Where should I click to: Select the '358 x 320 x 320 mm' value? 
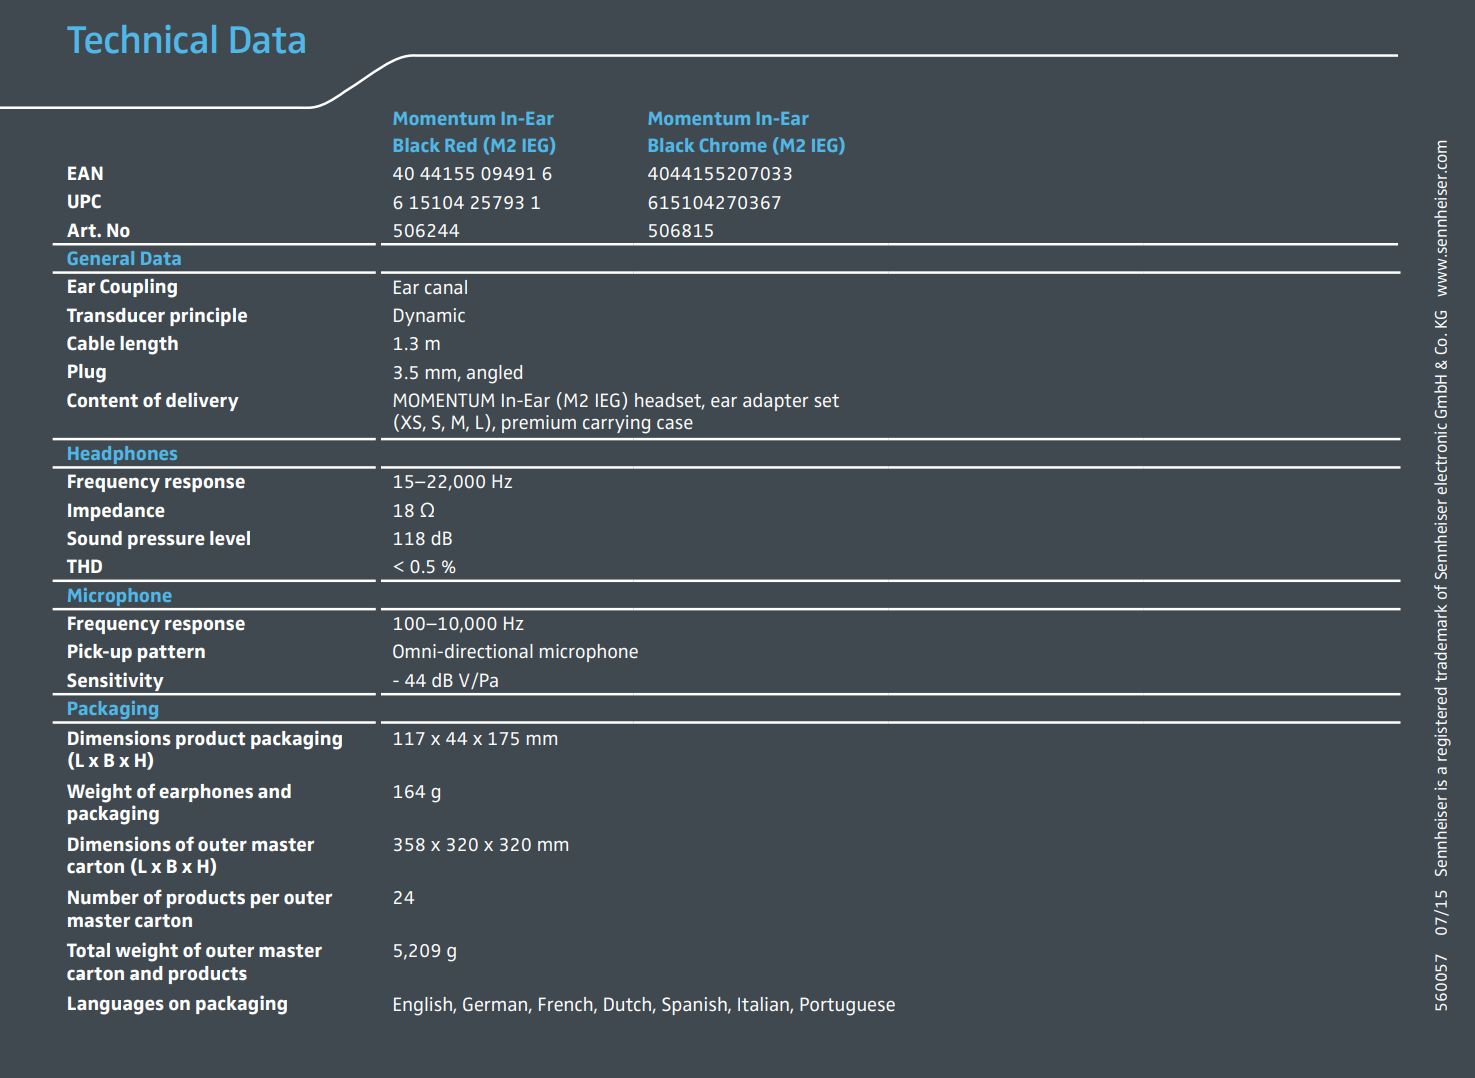(x=481, y=845)
